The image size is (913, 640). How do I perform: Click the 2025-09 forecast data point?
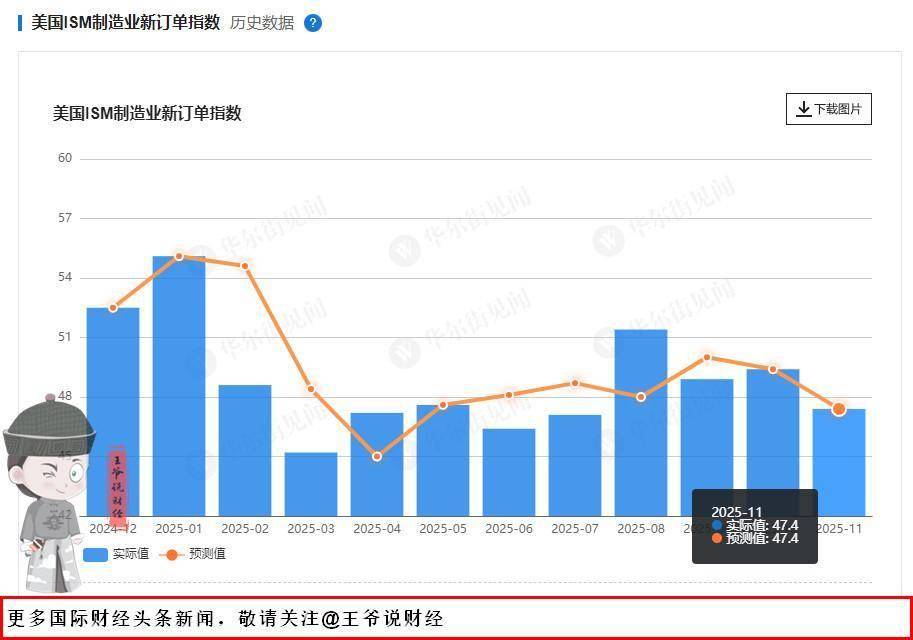(x=707, y=357)
